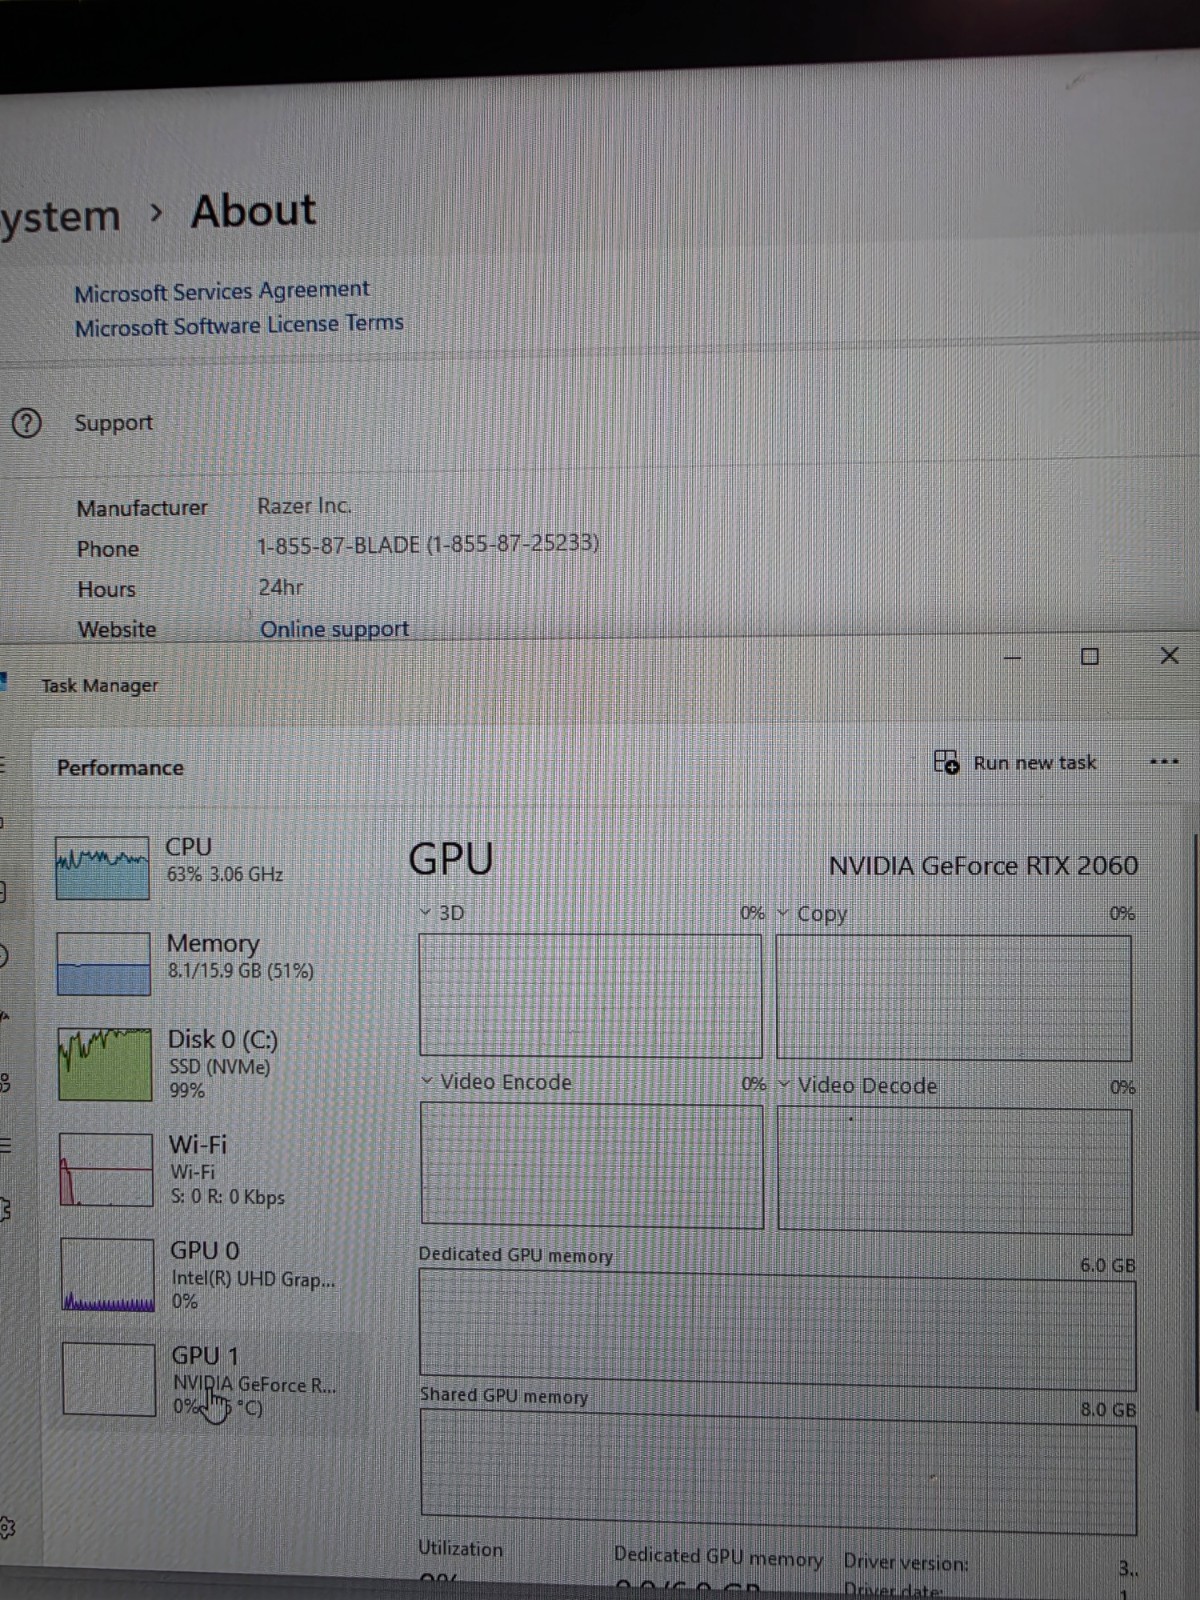
Task: Click the GPU heading text
Action: (451, 859)
